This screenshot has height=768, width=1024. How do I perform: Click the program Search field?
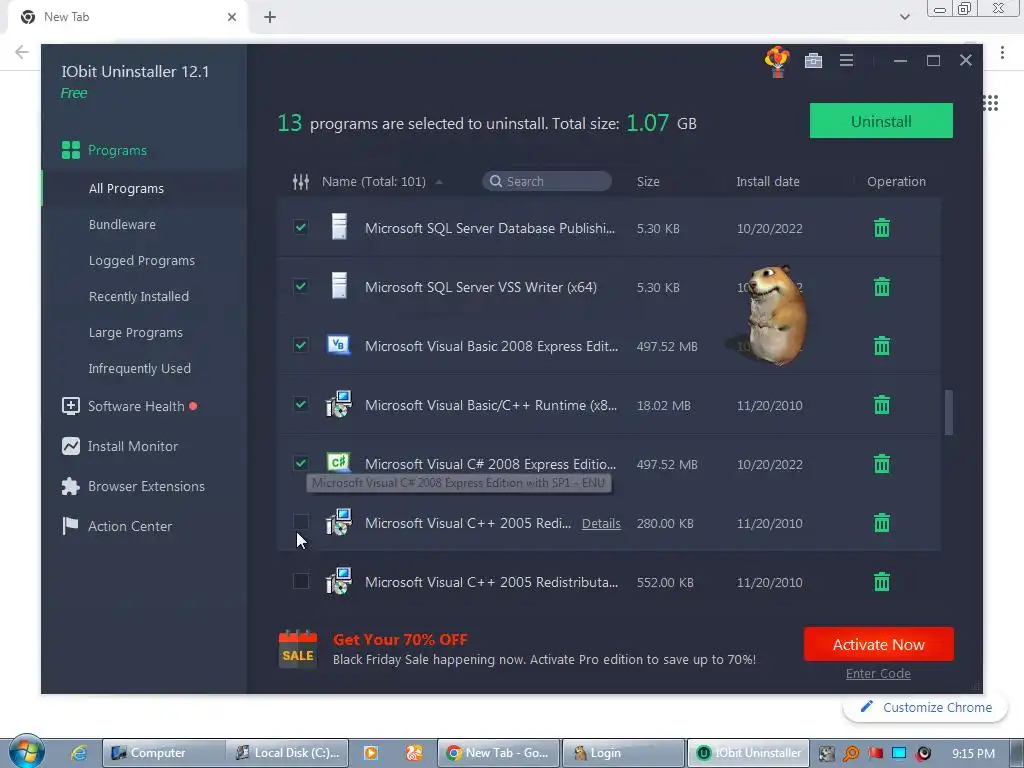[x=547, y=182]
